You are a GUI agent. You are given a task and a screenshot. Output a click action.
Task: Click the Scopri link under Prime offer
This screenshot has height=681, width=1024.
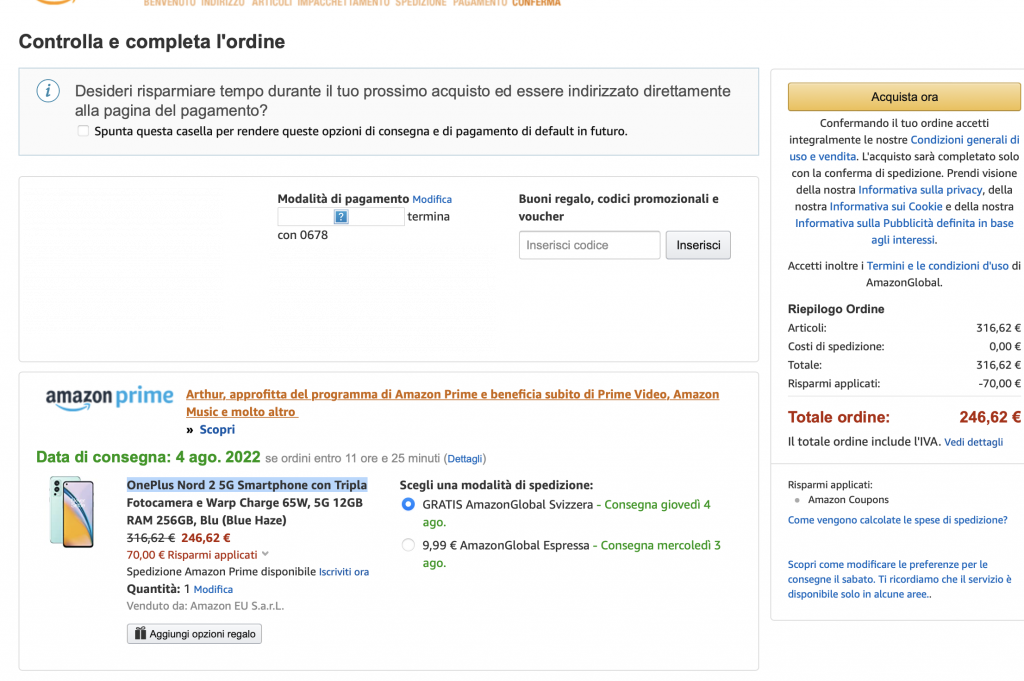(217, 430)
